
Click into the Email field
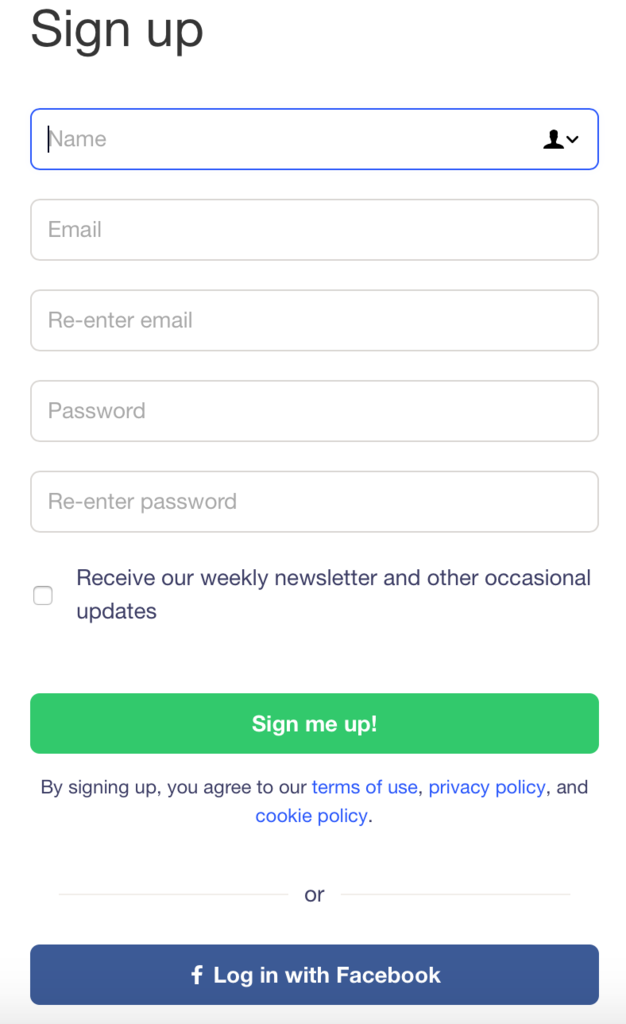point(314,230)
